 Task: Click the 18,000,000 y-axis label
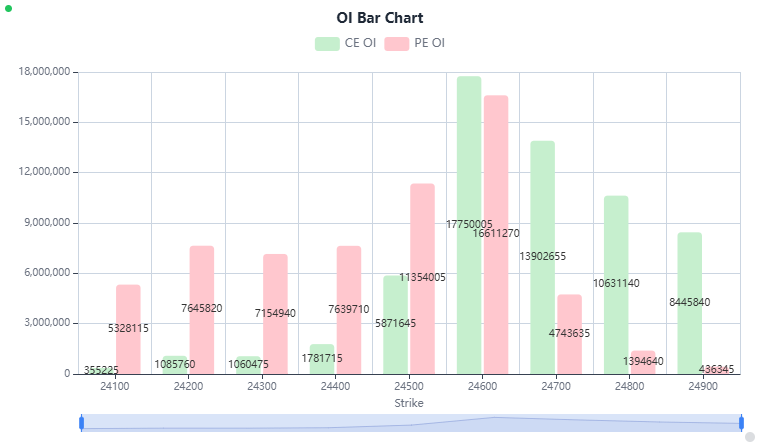point(44,72)
